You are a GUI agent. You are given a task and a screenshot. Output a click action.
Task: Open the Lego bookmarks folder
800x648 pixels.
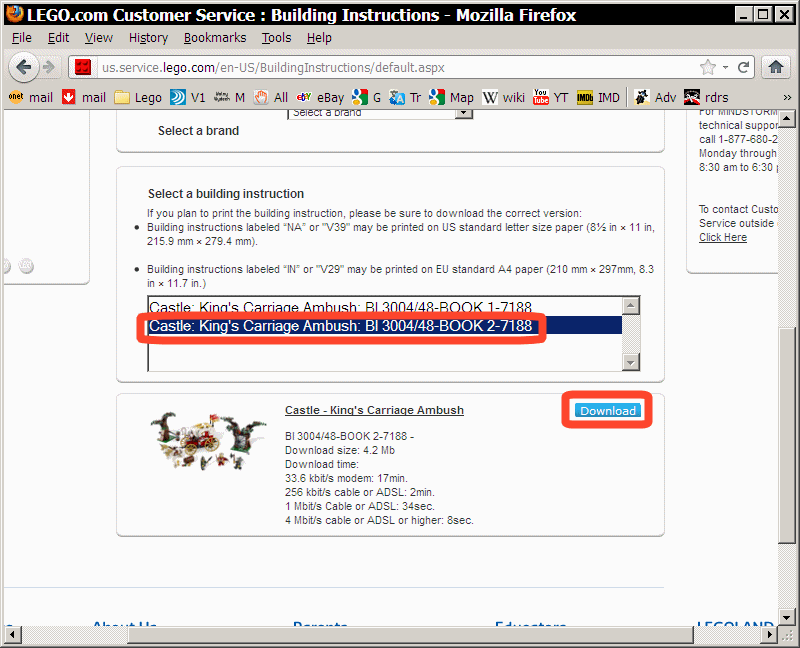138,97
